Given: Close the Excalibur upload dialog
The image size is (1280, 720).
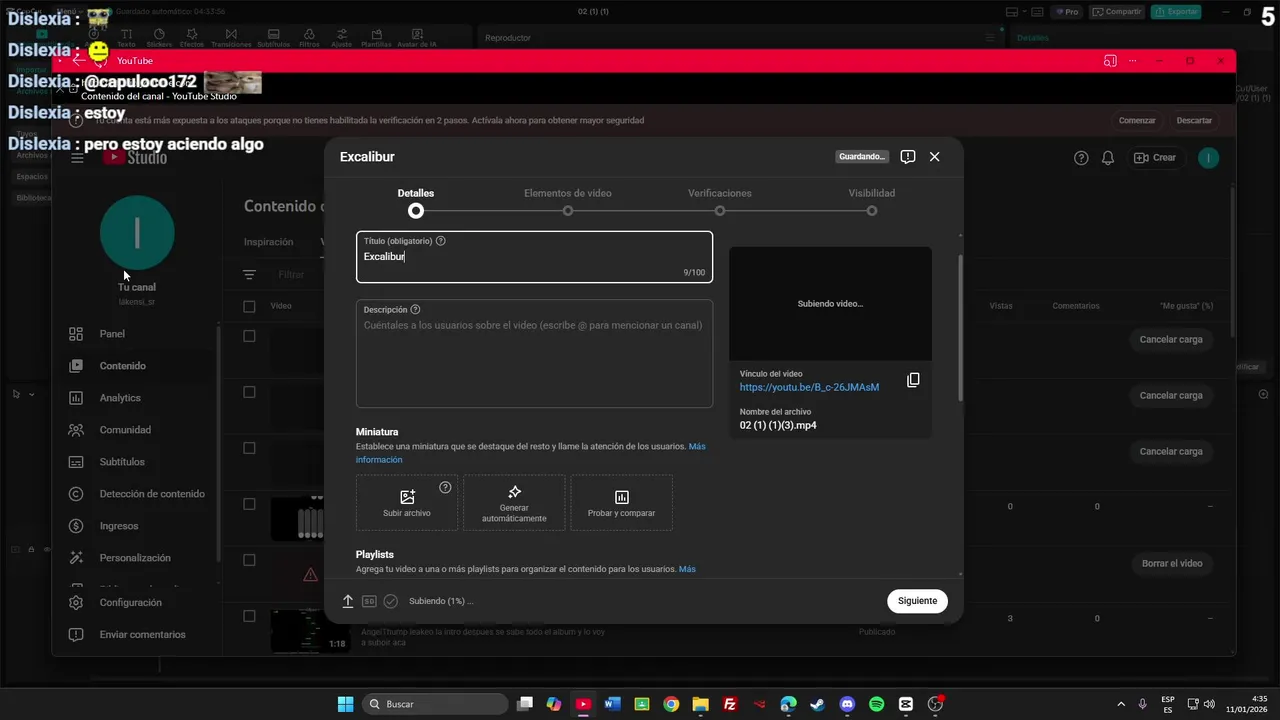Looking at the screenshot, I should click(x=934, y=157).
